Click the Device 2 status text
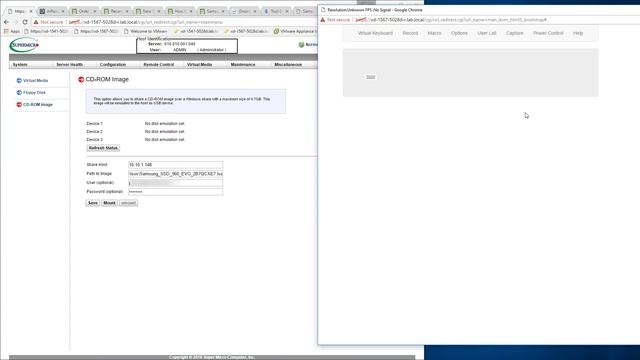 tap(164, 131)
